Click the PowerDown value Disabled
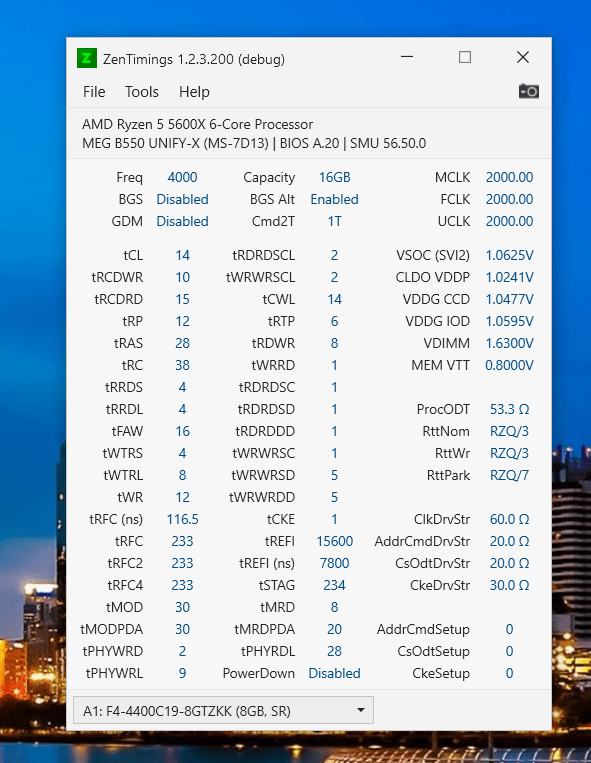The image size is (591, 763). [x=334, y=673]
